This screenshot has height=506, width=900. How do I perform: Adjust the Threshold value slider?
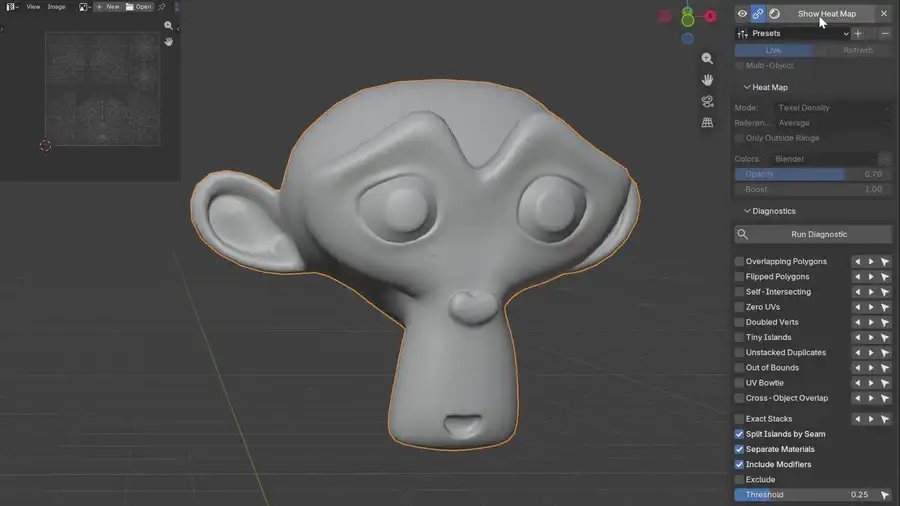(806, 495)
